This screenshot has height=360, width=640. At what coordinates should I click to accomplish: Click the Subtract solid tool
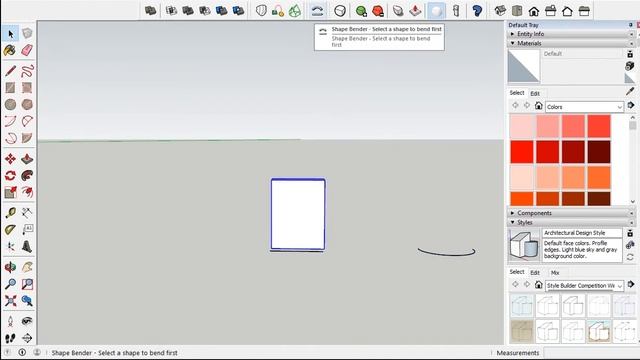[204, 11]
